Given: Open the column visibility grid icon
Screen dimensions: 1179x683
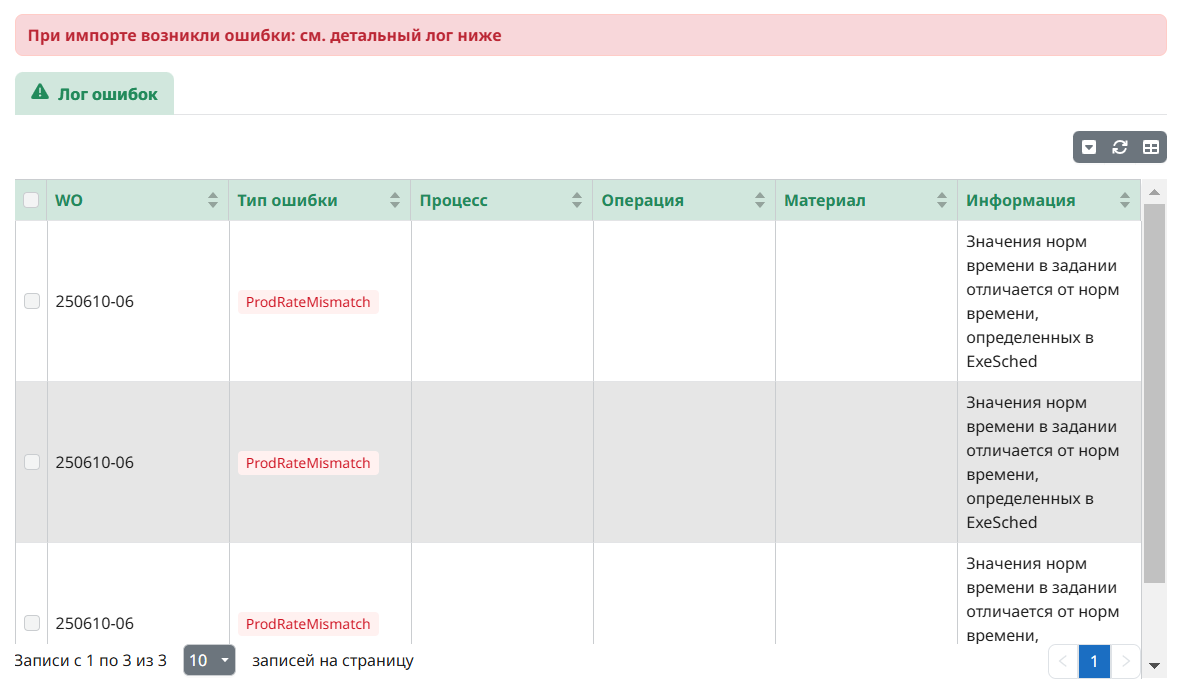Looking at the screenshot, I should 1151,147.
